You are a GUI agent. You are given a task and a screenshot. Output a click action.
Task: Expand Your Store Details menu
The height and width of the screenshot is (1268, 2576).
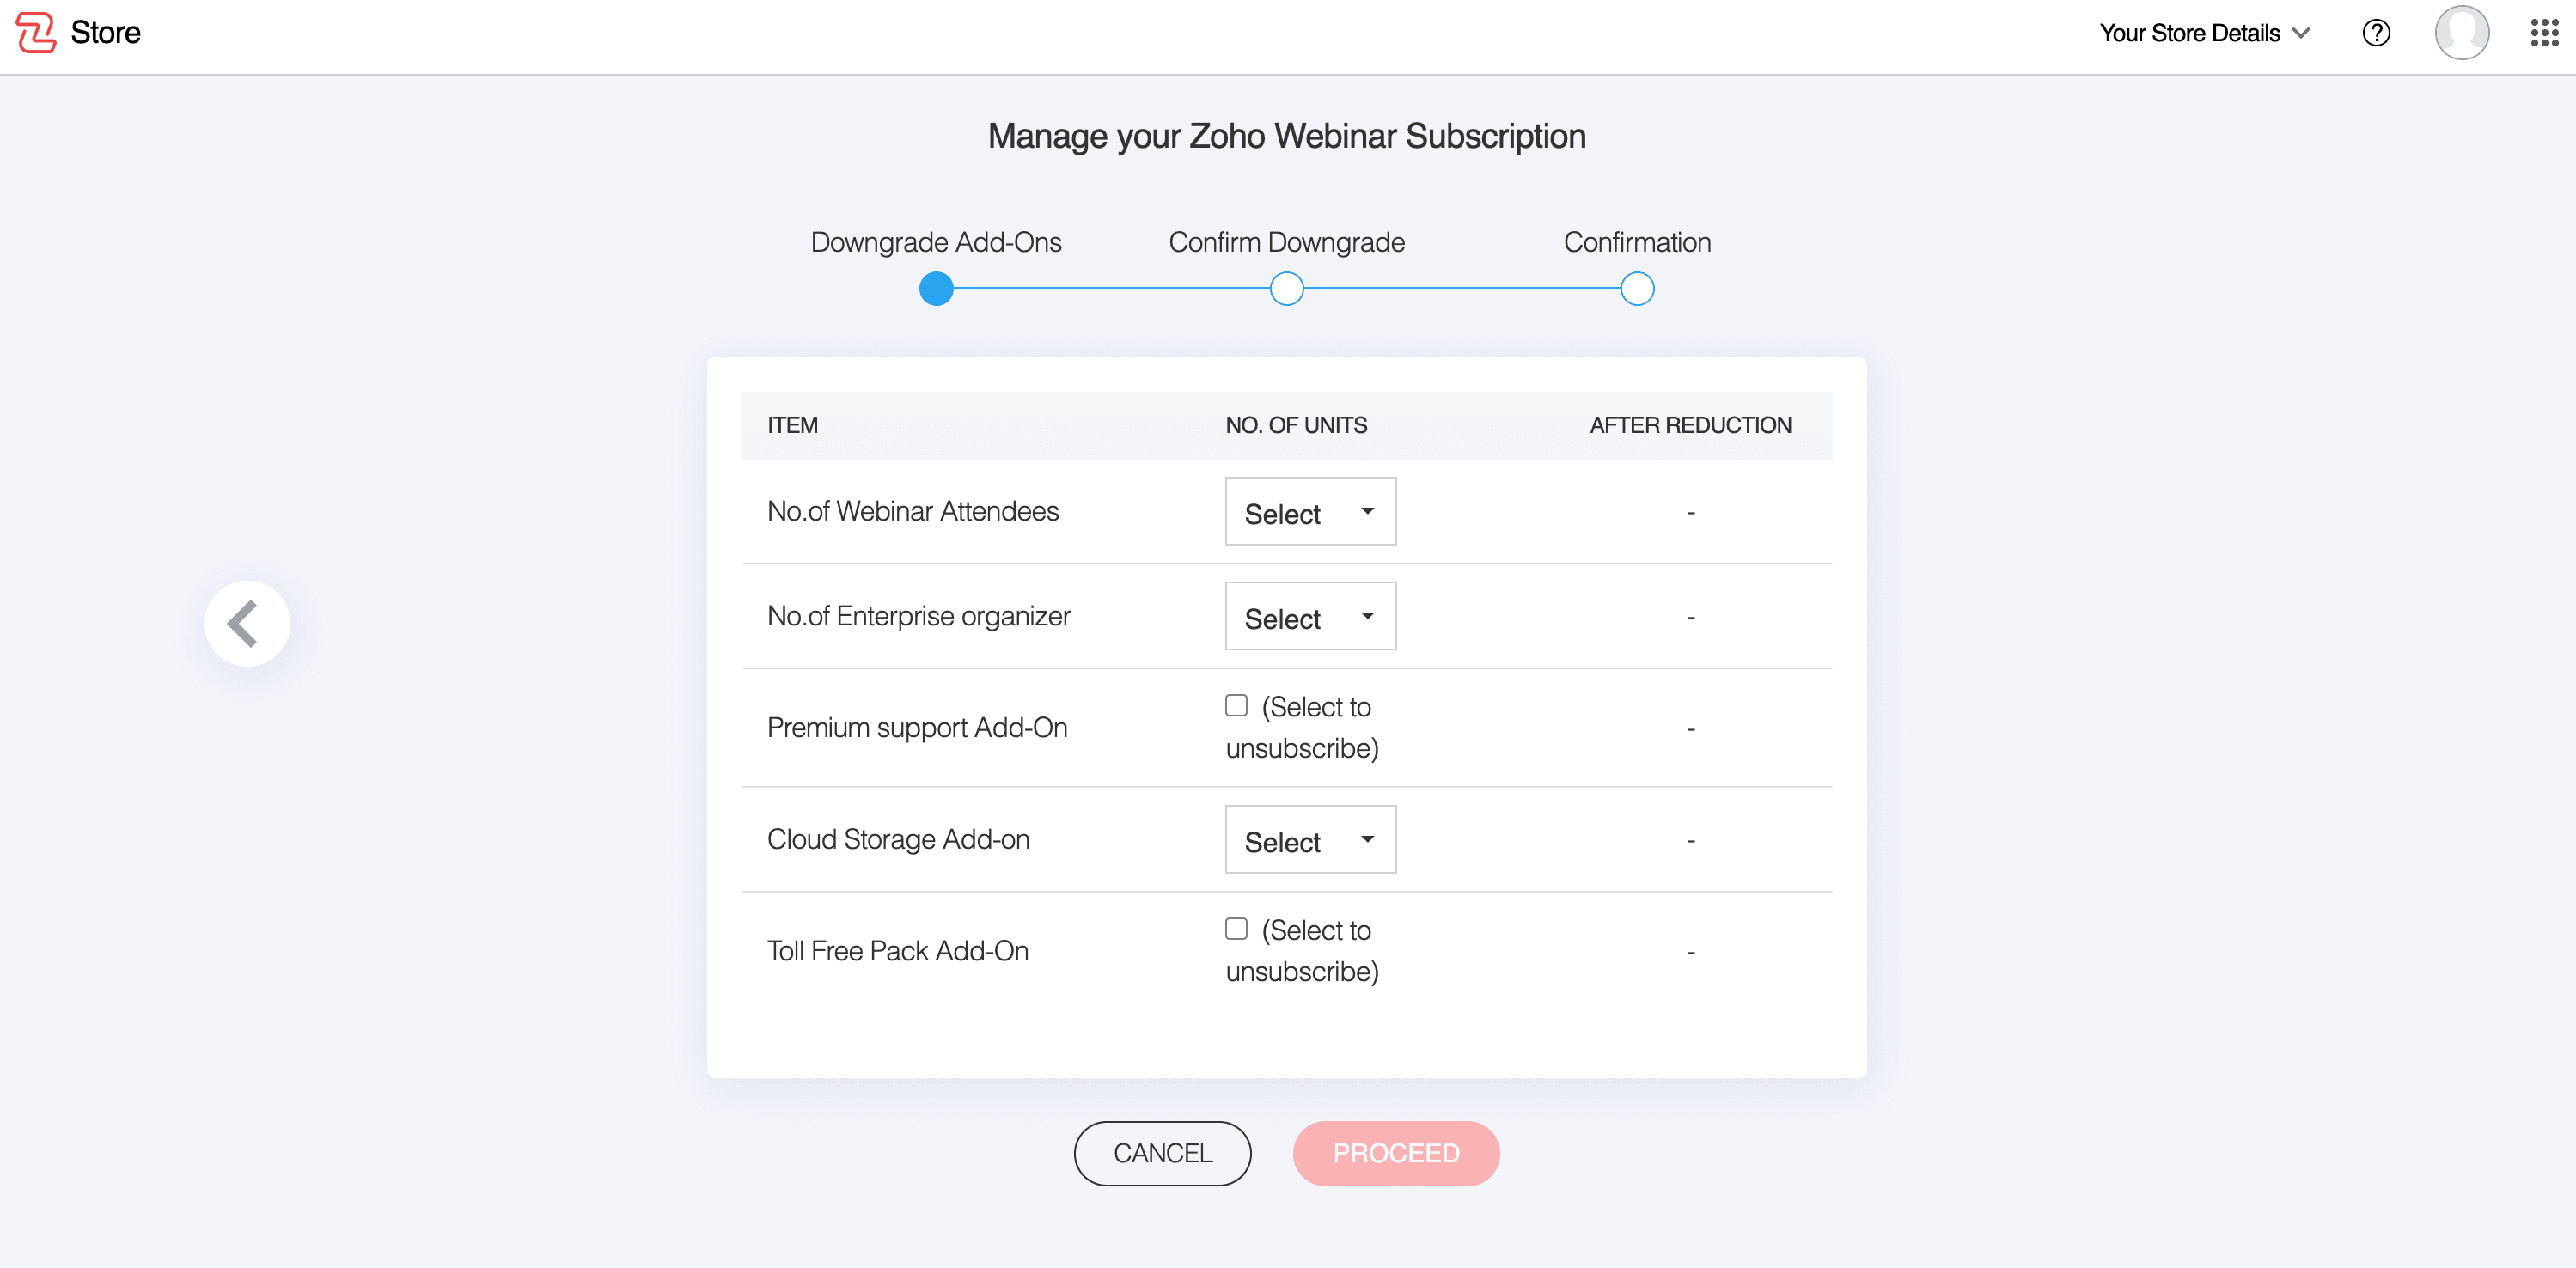pos(2204,33)
